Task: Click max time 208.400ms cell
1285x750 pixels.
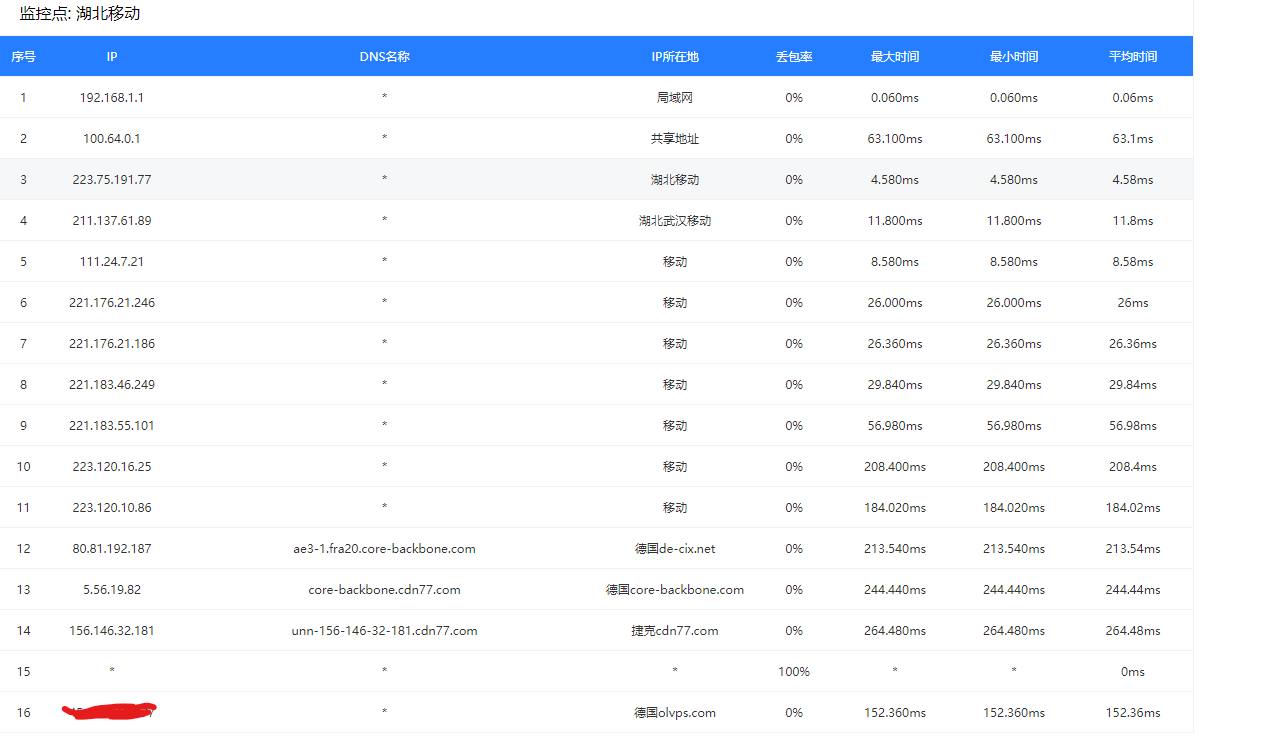Action: click(895, 467)
